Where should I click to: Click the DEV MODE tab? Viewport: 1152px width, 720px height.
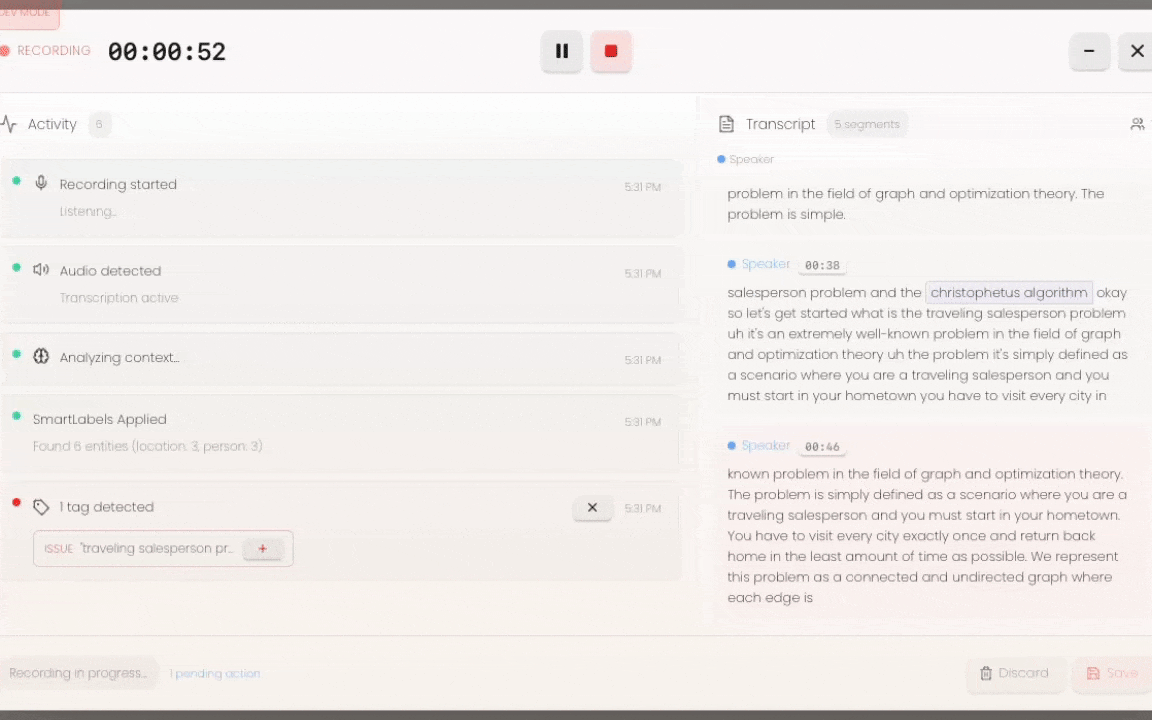click(x=25, y=12)
